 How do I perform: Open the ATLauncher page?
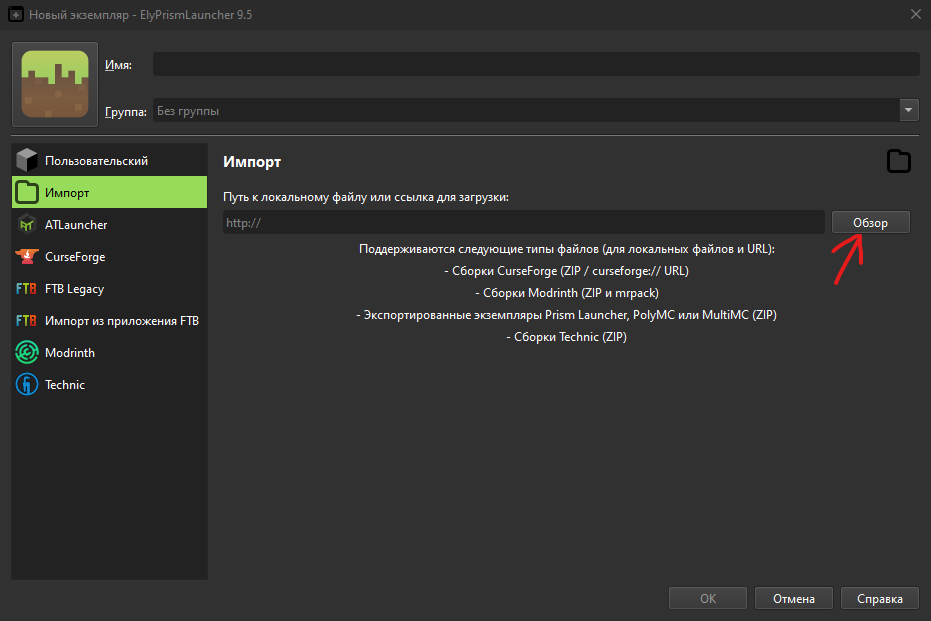109,224
